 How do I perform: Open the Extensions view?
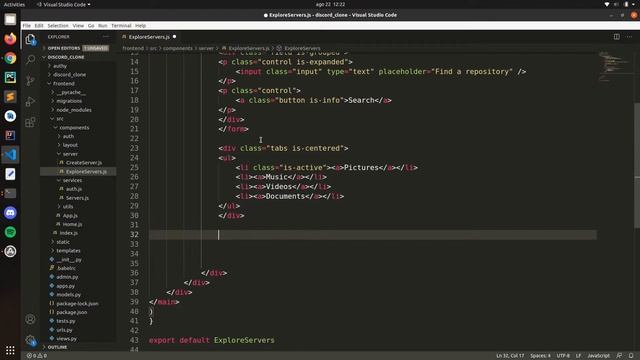pyautogui.click(x=30, y=122)
